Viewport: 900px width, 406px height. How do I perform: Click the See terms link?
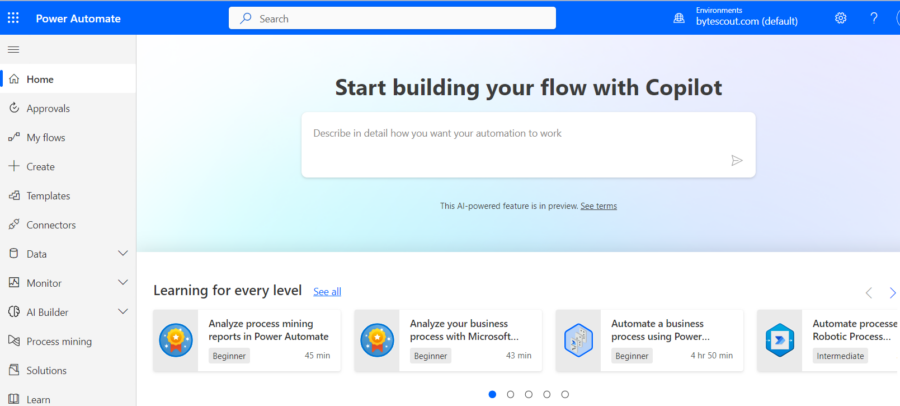599,206
